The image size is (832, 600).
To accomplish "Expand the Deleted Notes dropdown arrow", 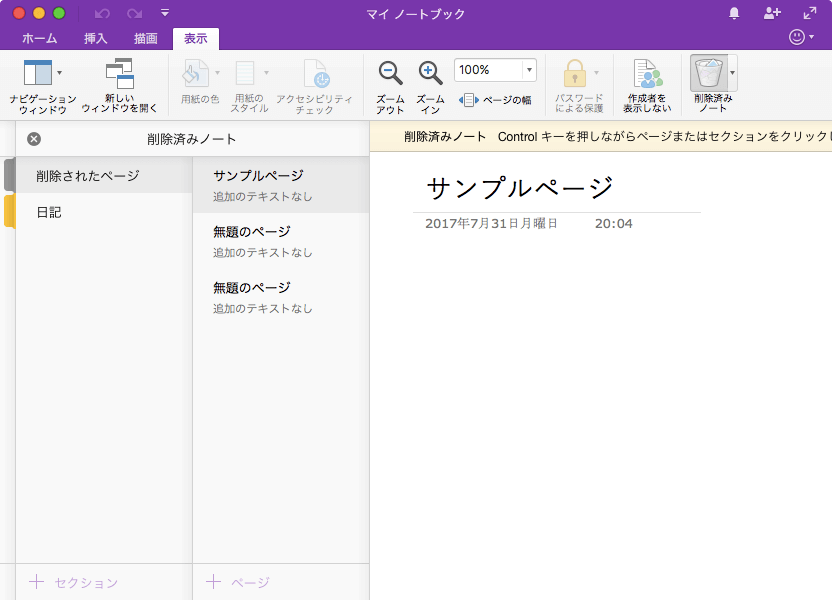I will click(732, 73).
